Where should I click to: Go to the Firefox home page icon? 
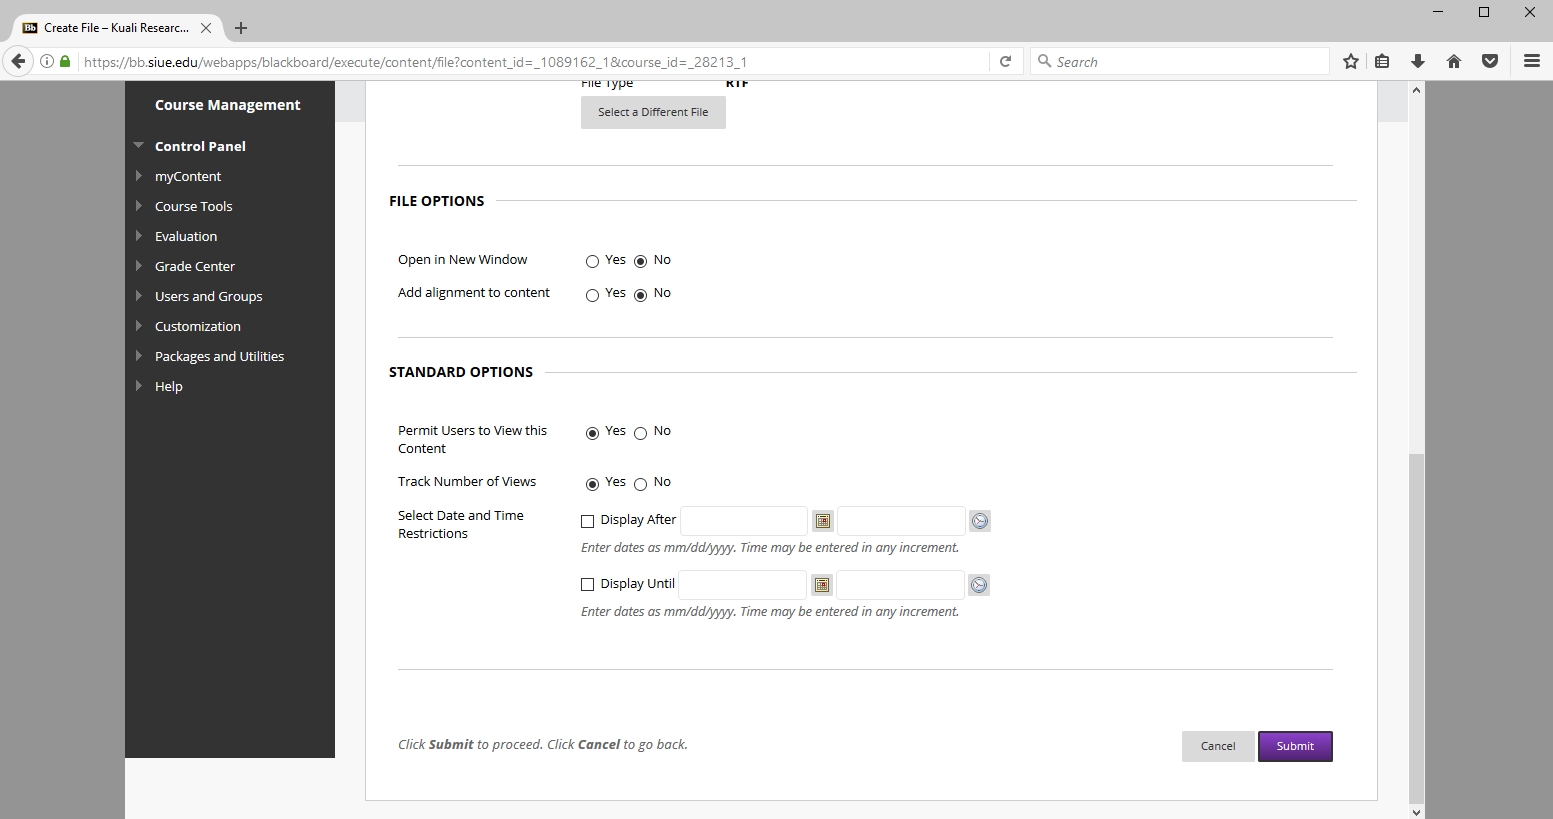(x=1453, y=62)
